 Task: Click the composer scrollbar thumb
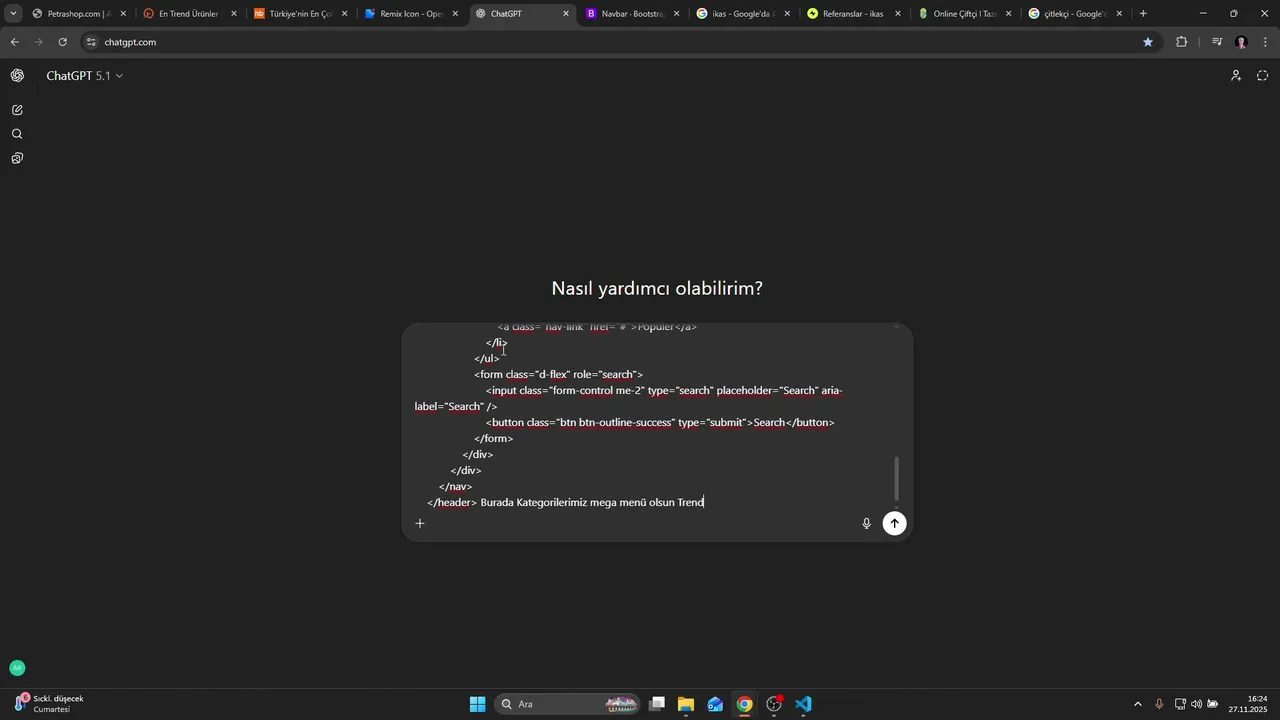click(897, 479)
